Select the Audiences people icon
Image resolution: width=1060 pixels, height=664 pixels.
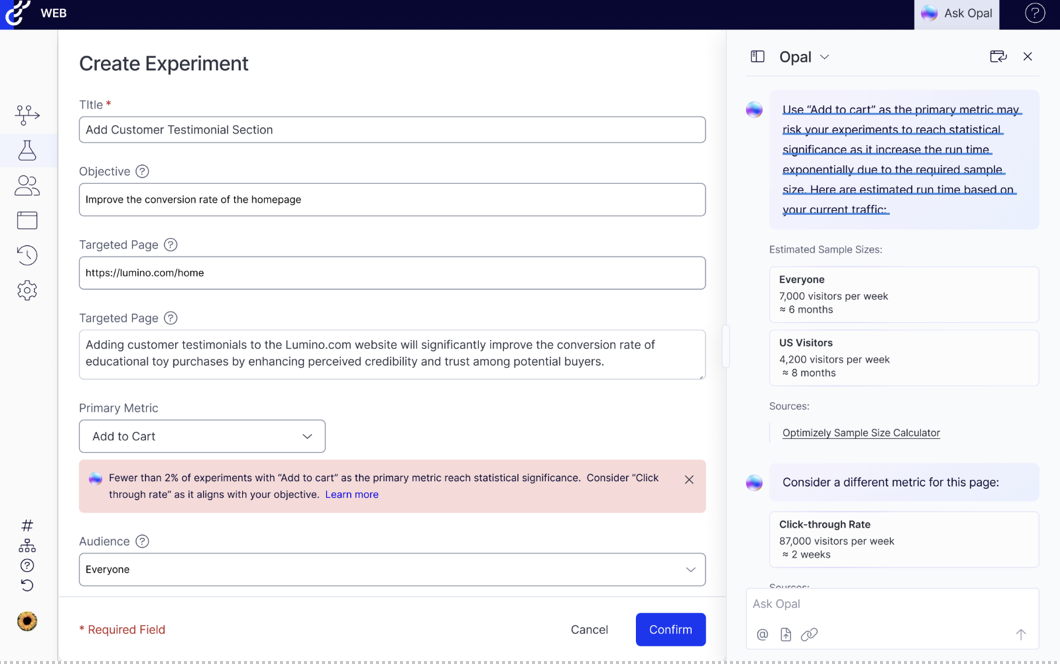[27, 185]
